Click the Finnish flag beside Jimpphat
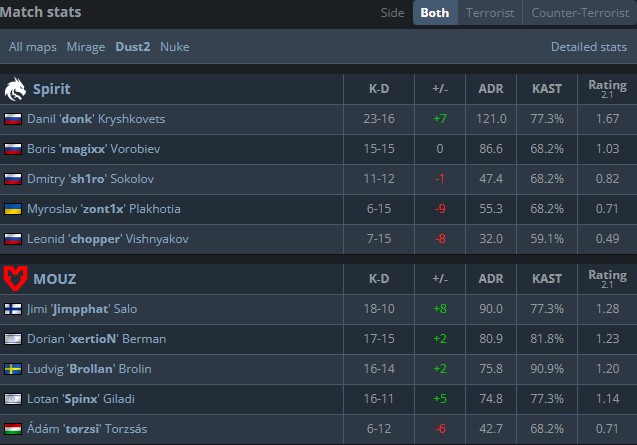The width and height of the screenshot is (637, 445). coord(14,309)
